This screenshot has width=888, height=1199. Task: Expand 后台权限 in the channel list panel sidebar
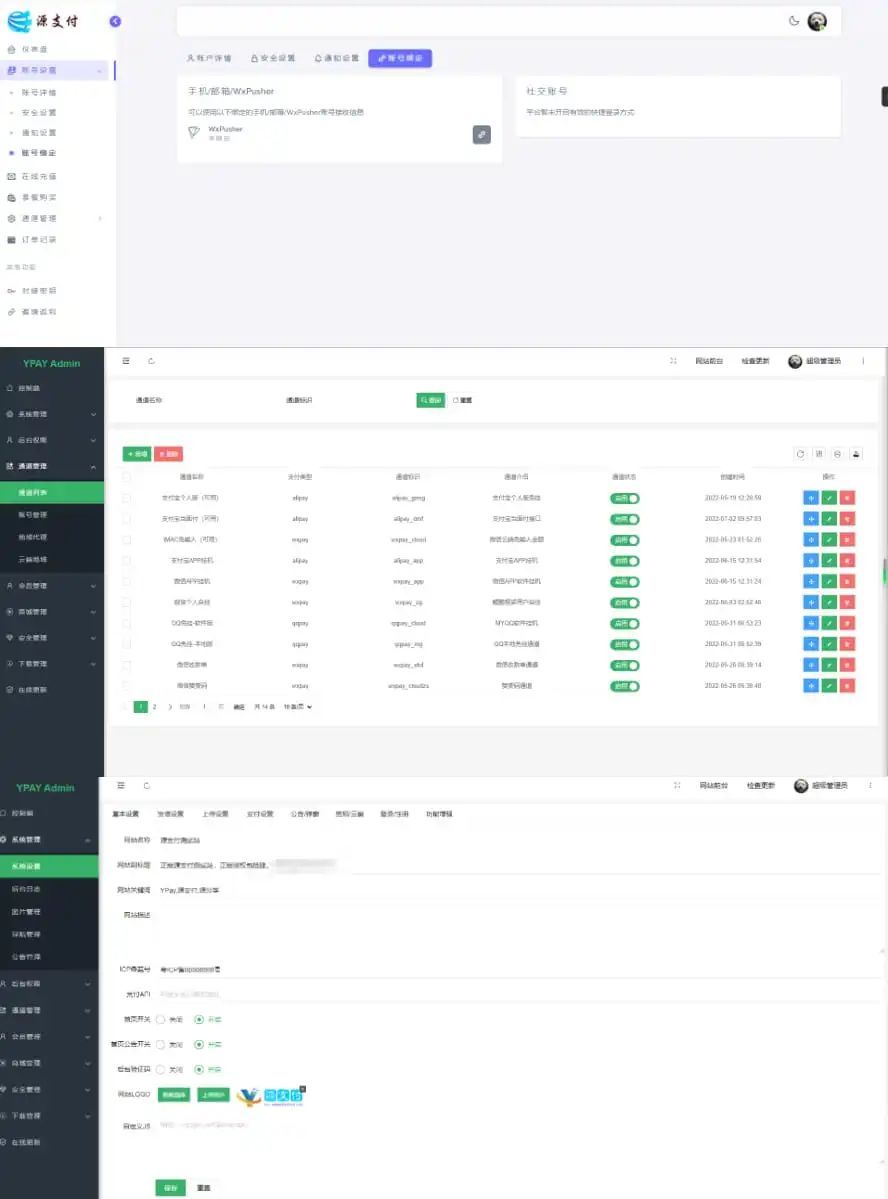click(50, 440)
